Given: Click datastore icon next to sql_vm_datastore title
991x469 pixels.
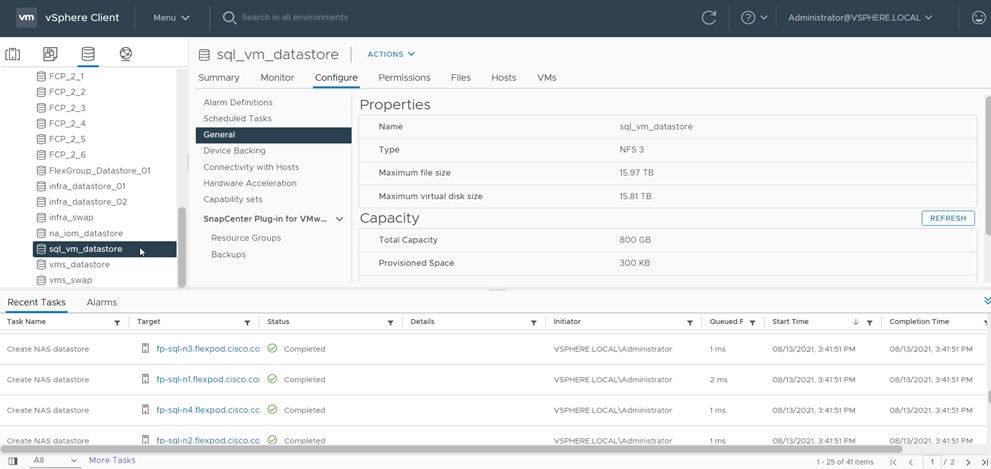Looking at the screenshot, I should tap(204, 54).
